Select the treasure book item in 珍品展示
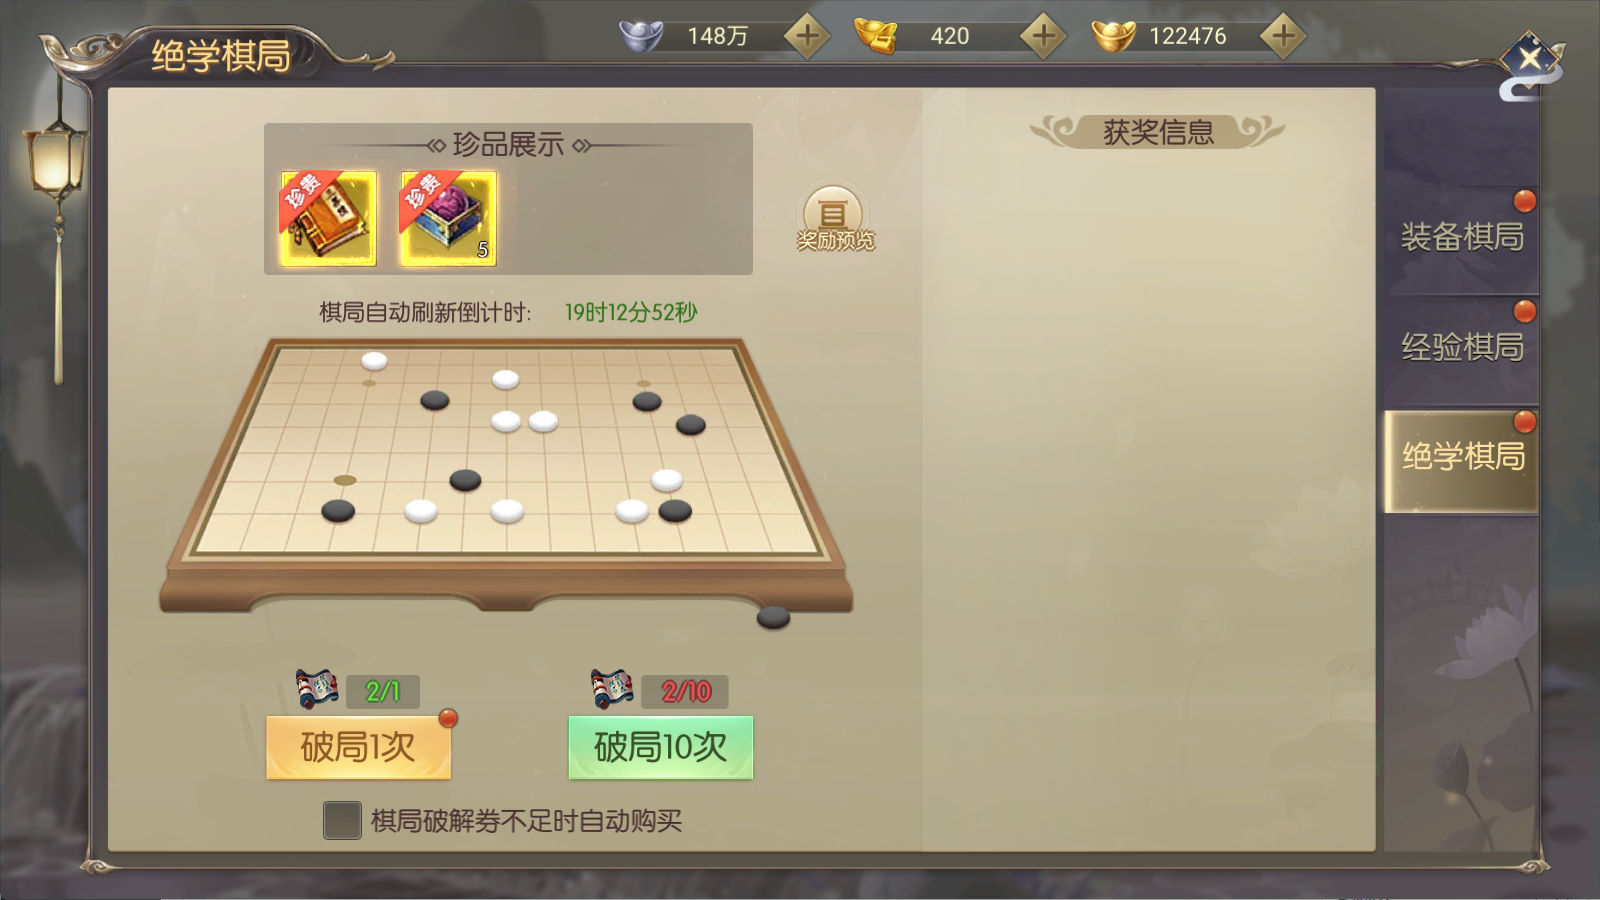Image resolution: width=1600 pixels, height=900 pixels. (328, 218)
